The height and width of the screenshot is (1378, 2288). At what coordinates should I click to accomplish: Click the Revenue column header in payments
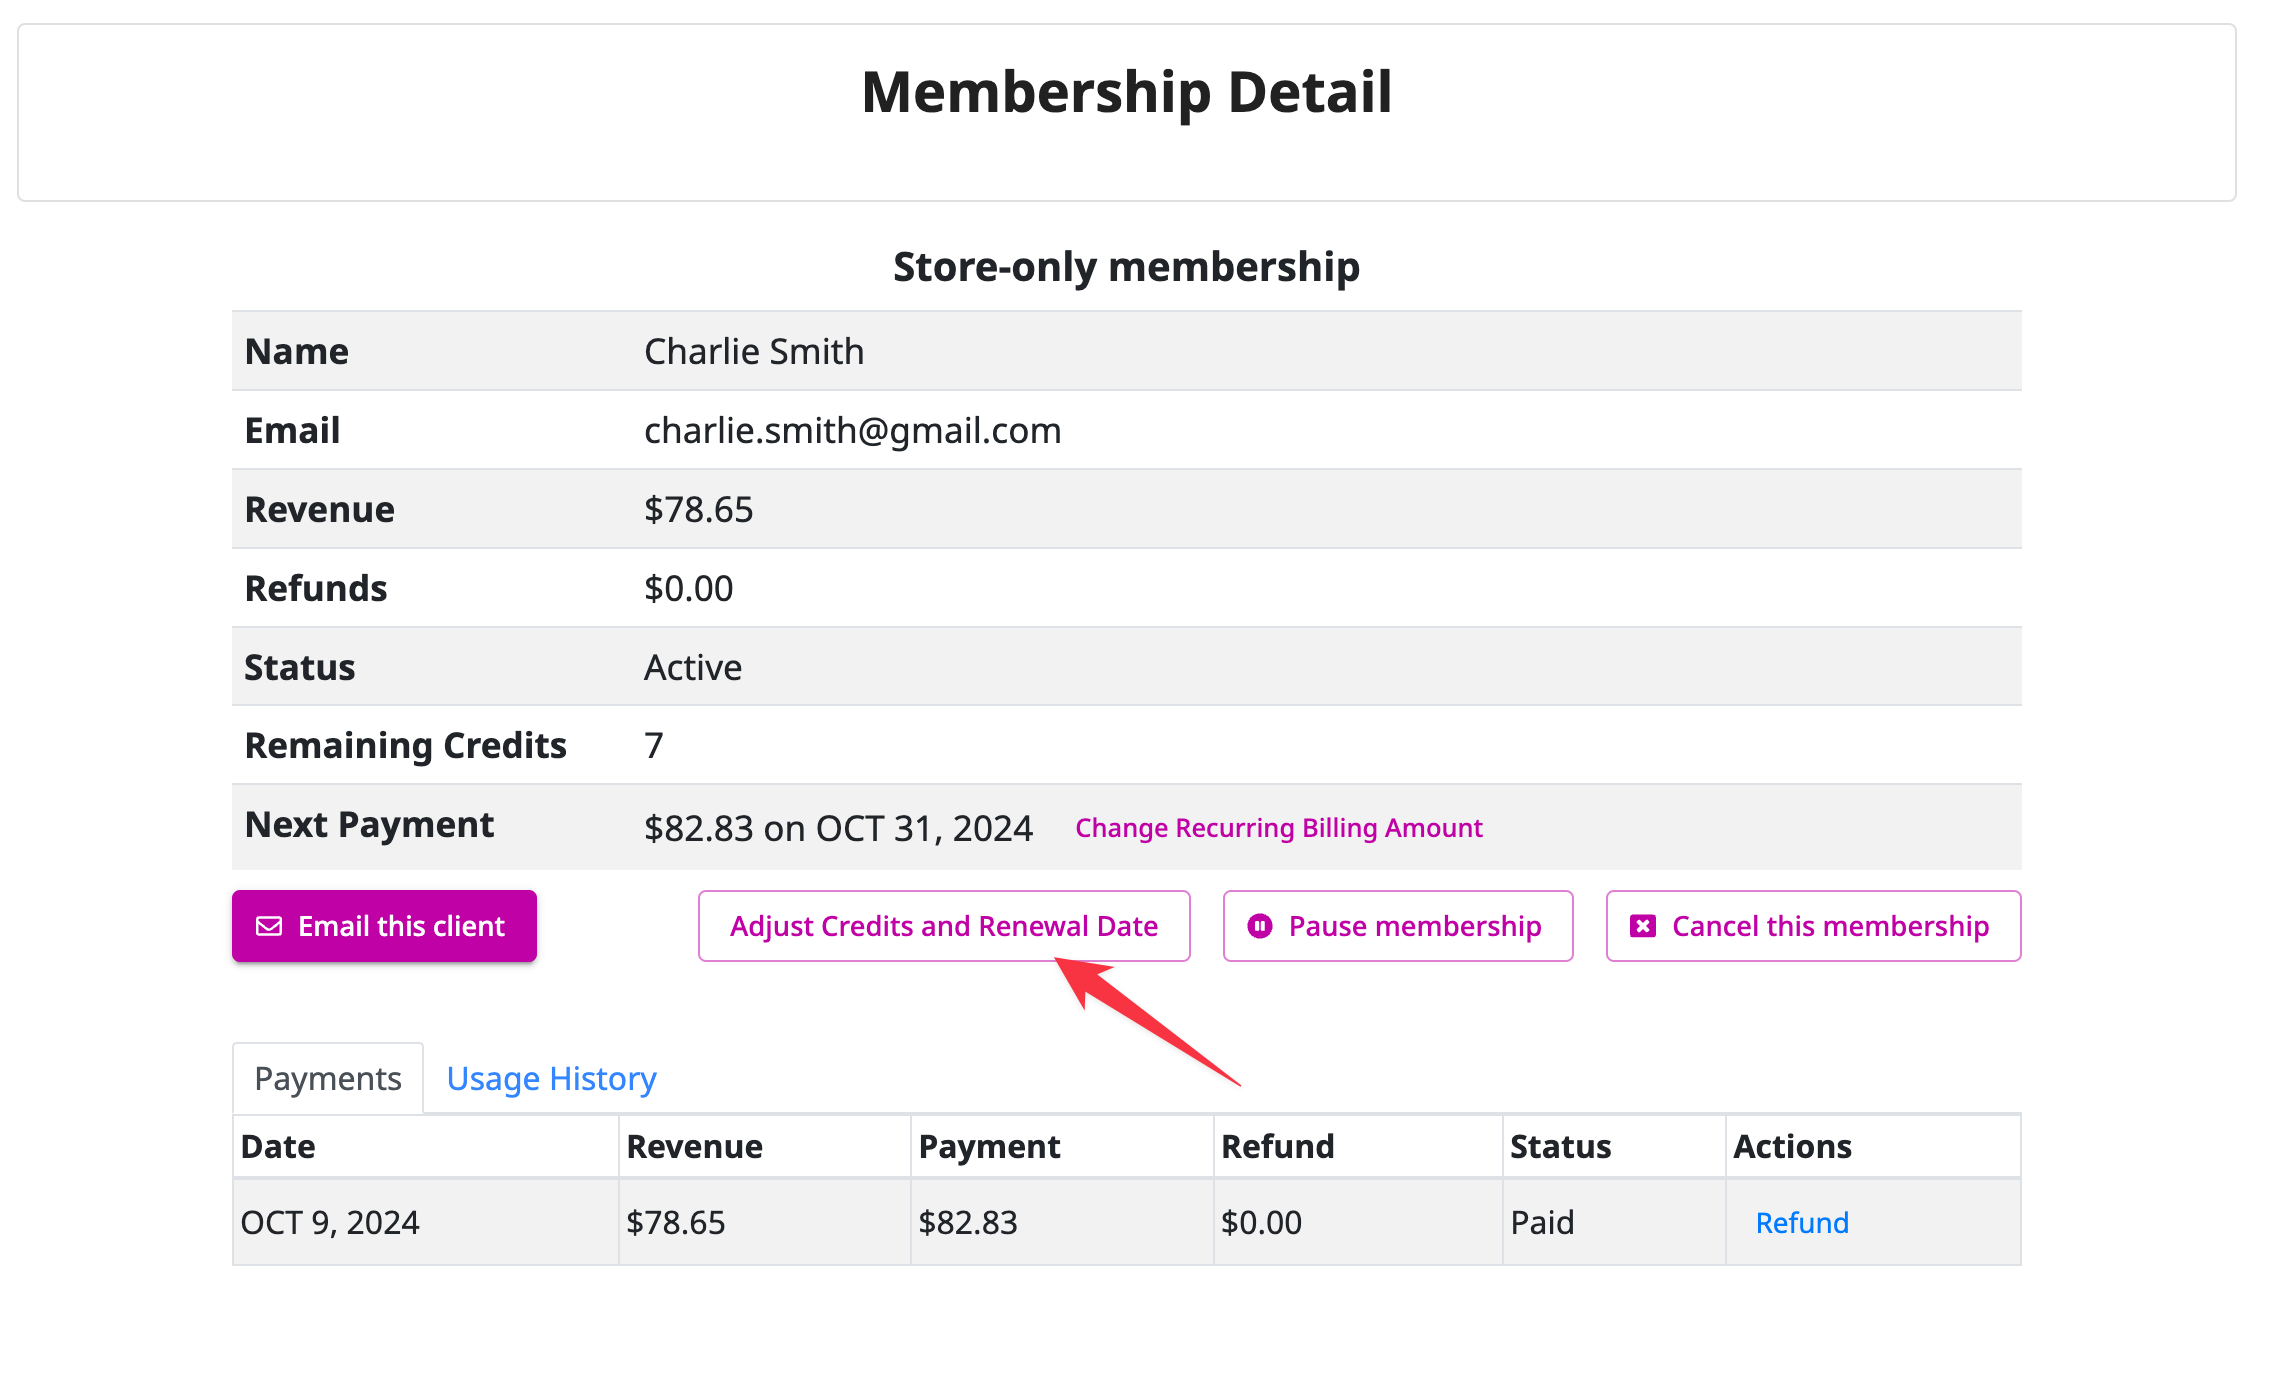click(694, 1146)
